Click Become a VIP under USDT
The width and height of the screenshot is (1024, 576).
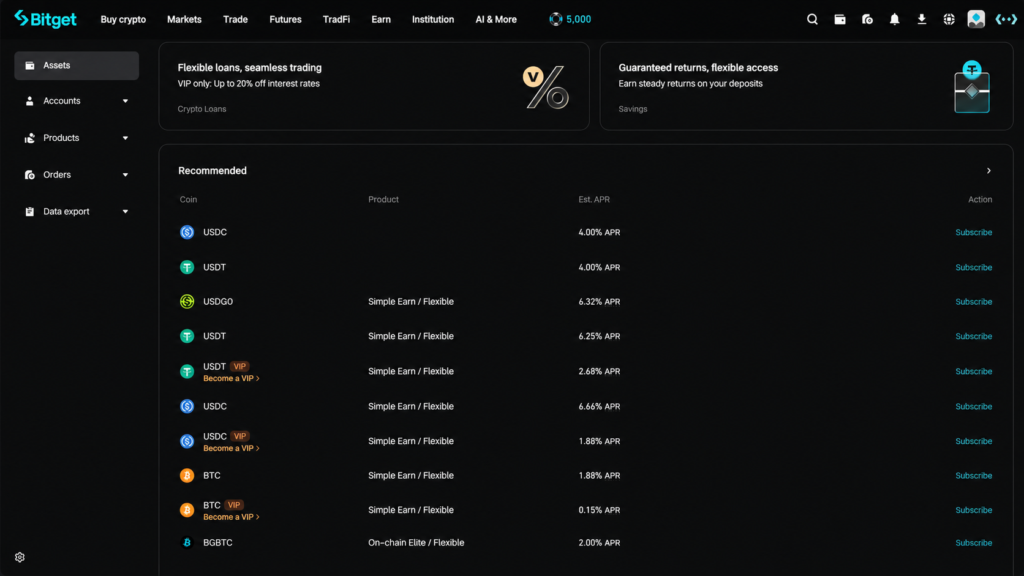(231, 379)
